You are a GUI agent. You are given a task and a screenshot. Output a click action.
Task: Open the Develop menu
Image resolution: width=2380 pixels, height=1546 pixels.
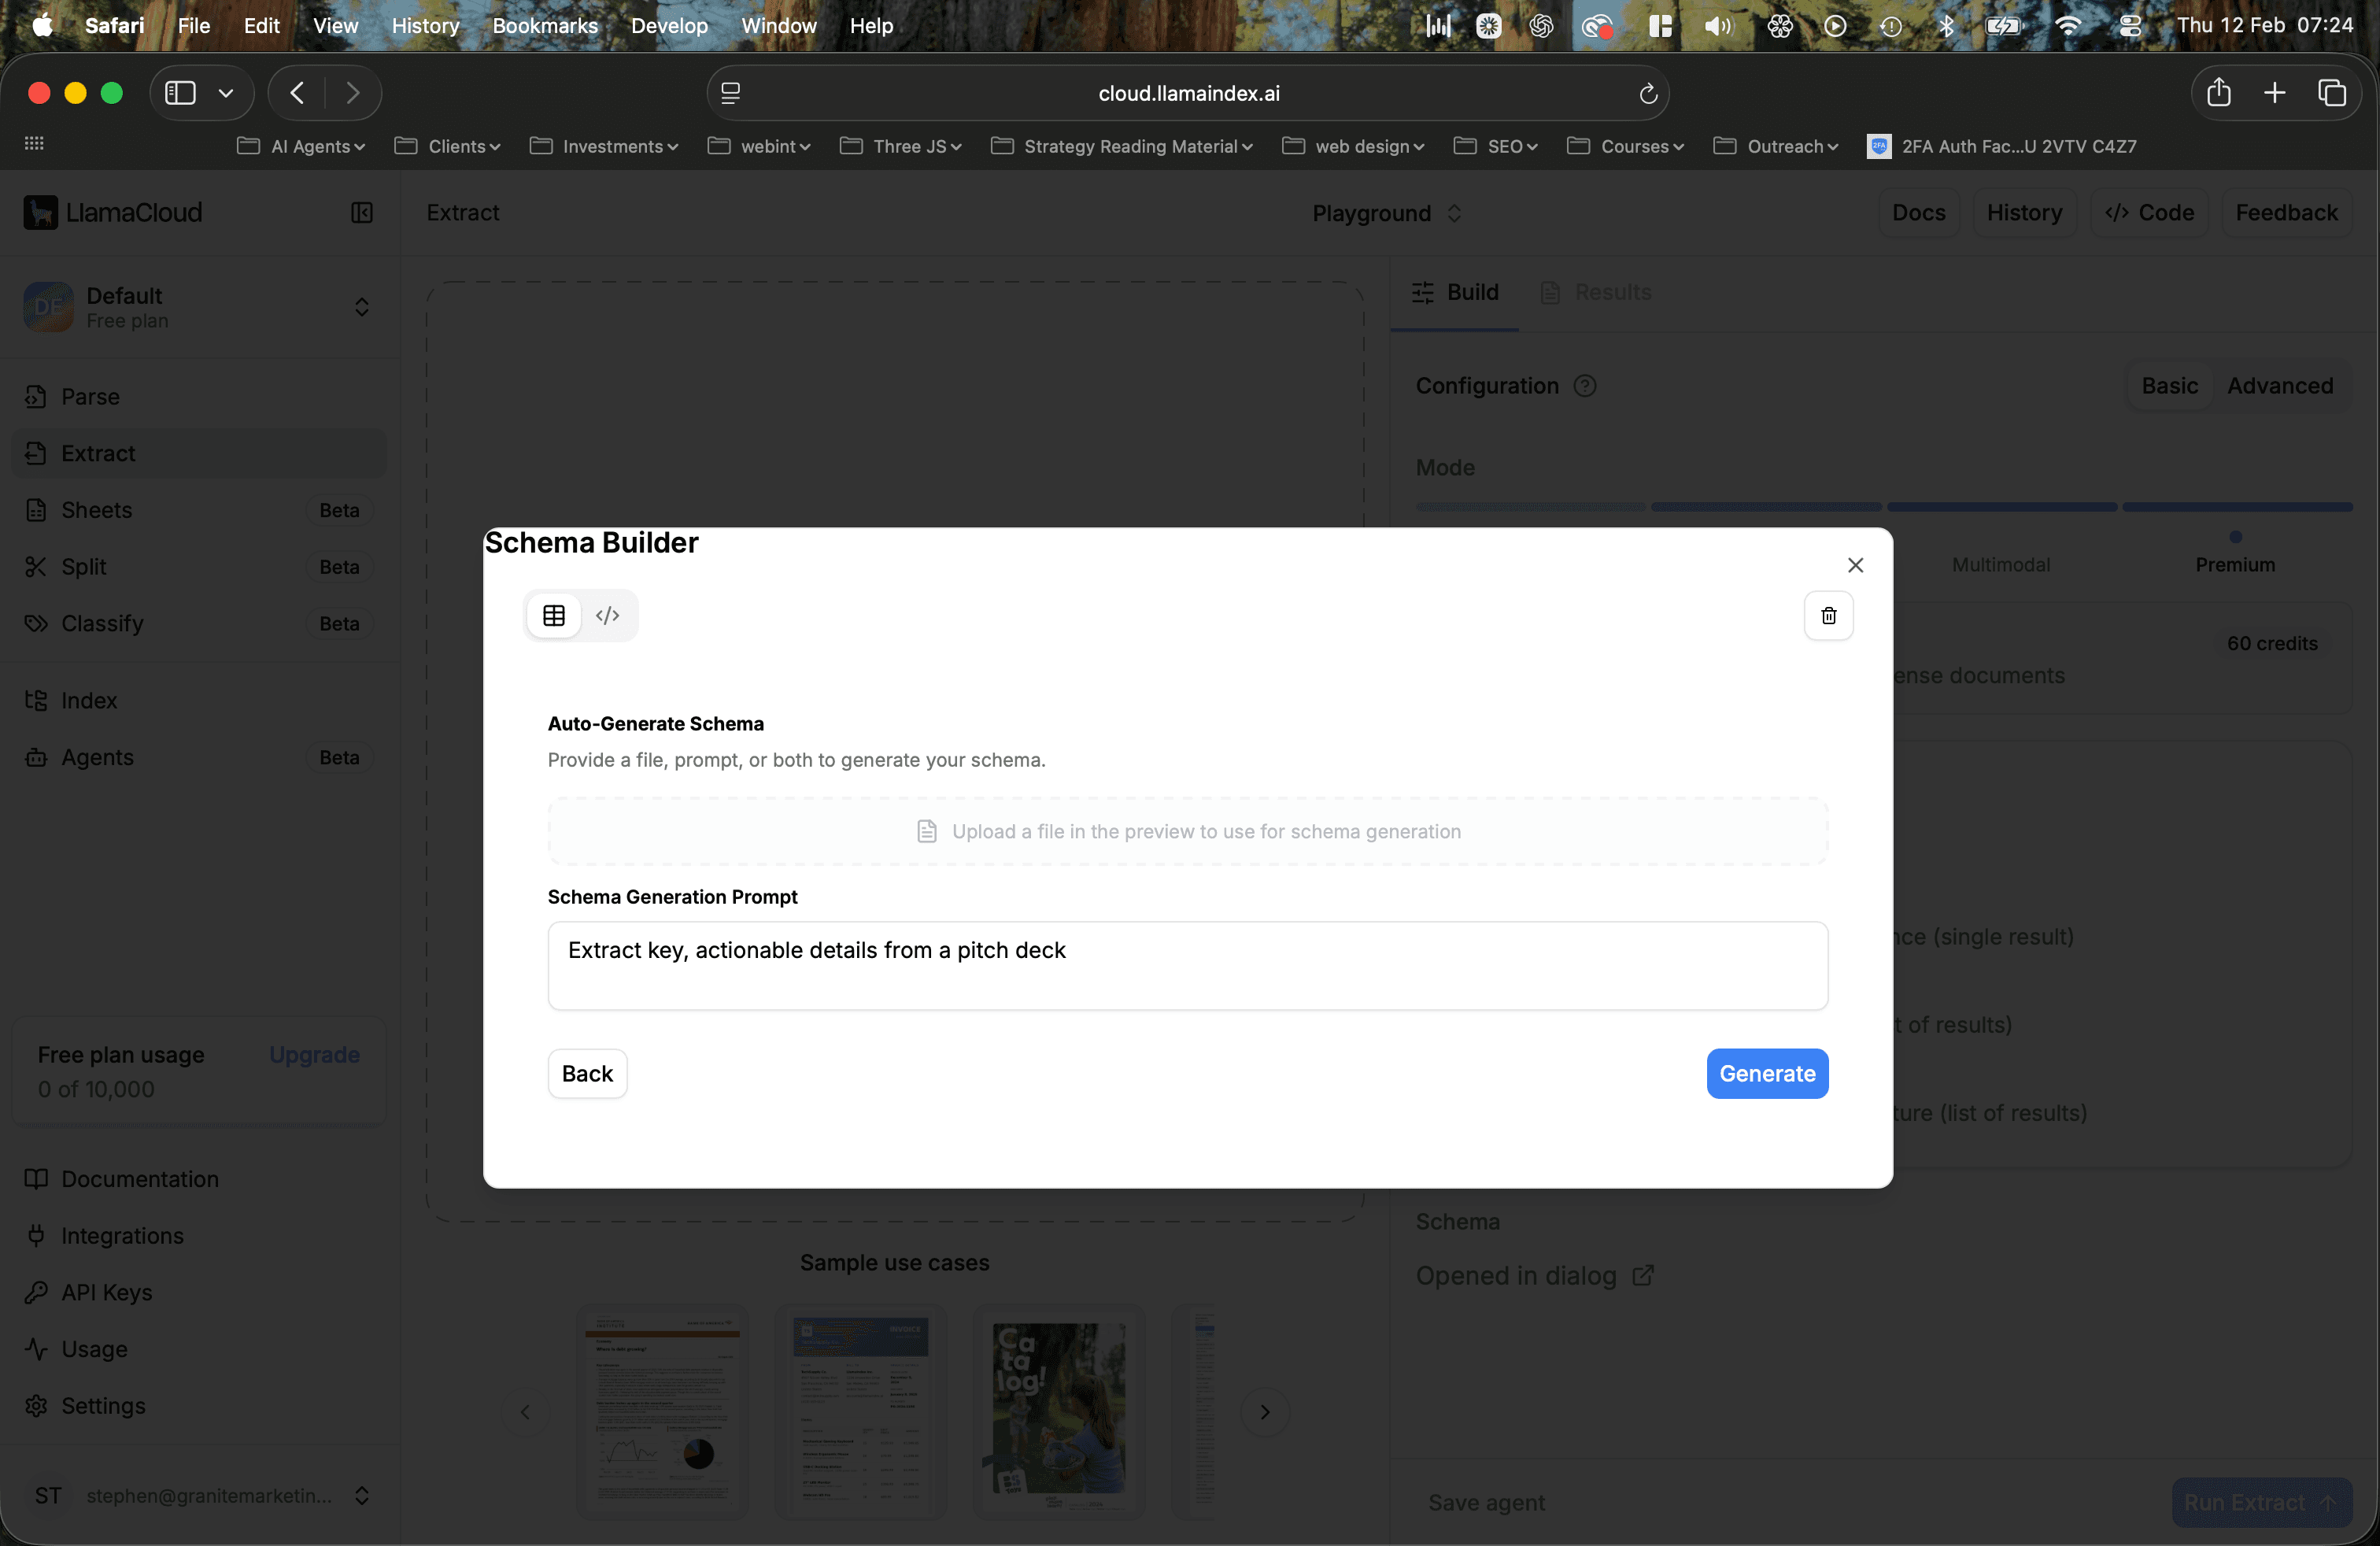pos(668,26)
